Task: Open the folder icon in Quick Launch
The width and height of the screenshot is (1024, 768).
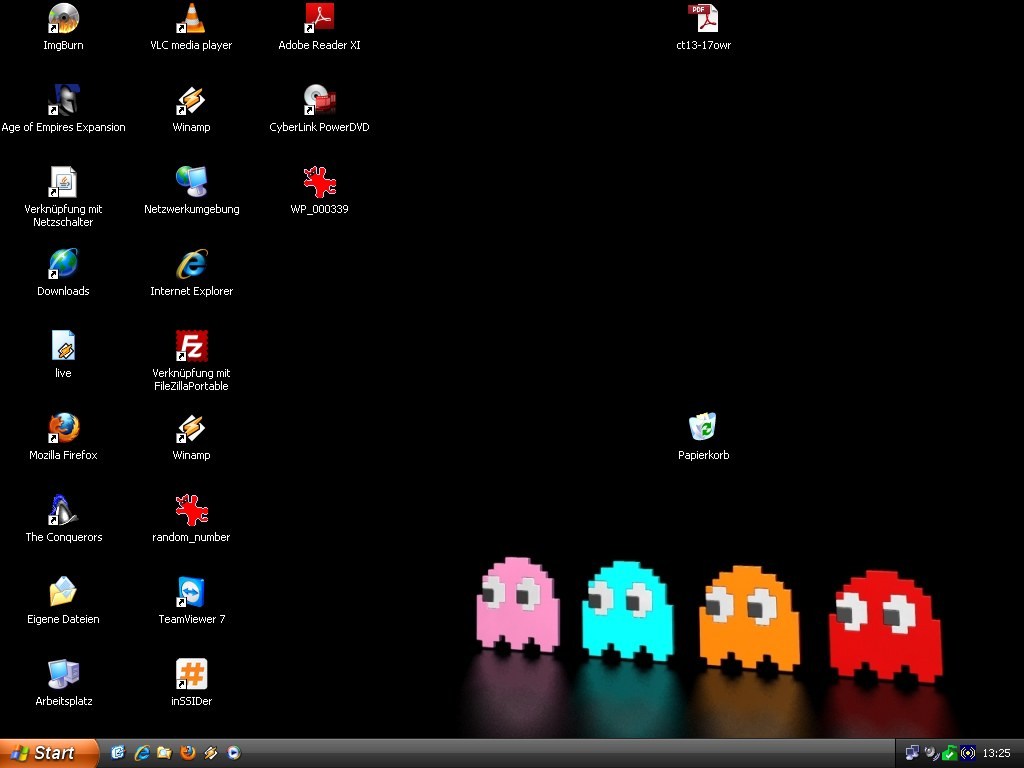Action: [164, 753]
